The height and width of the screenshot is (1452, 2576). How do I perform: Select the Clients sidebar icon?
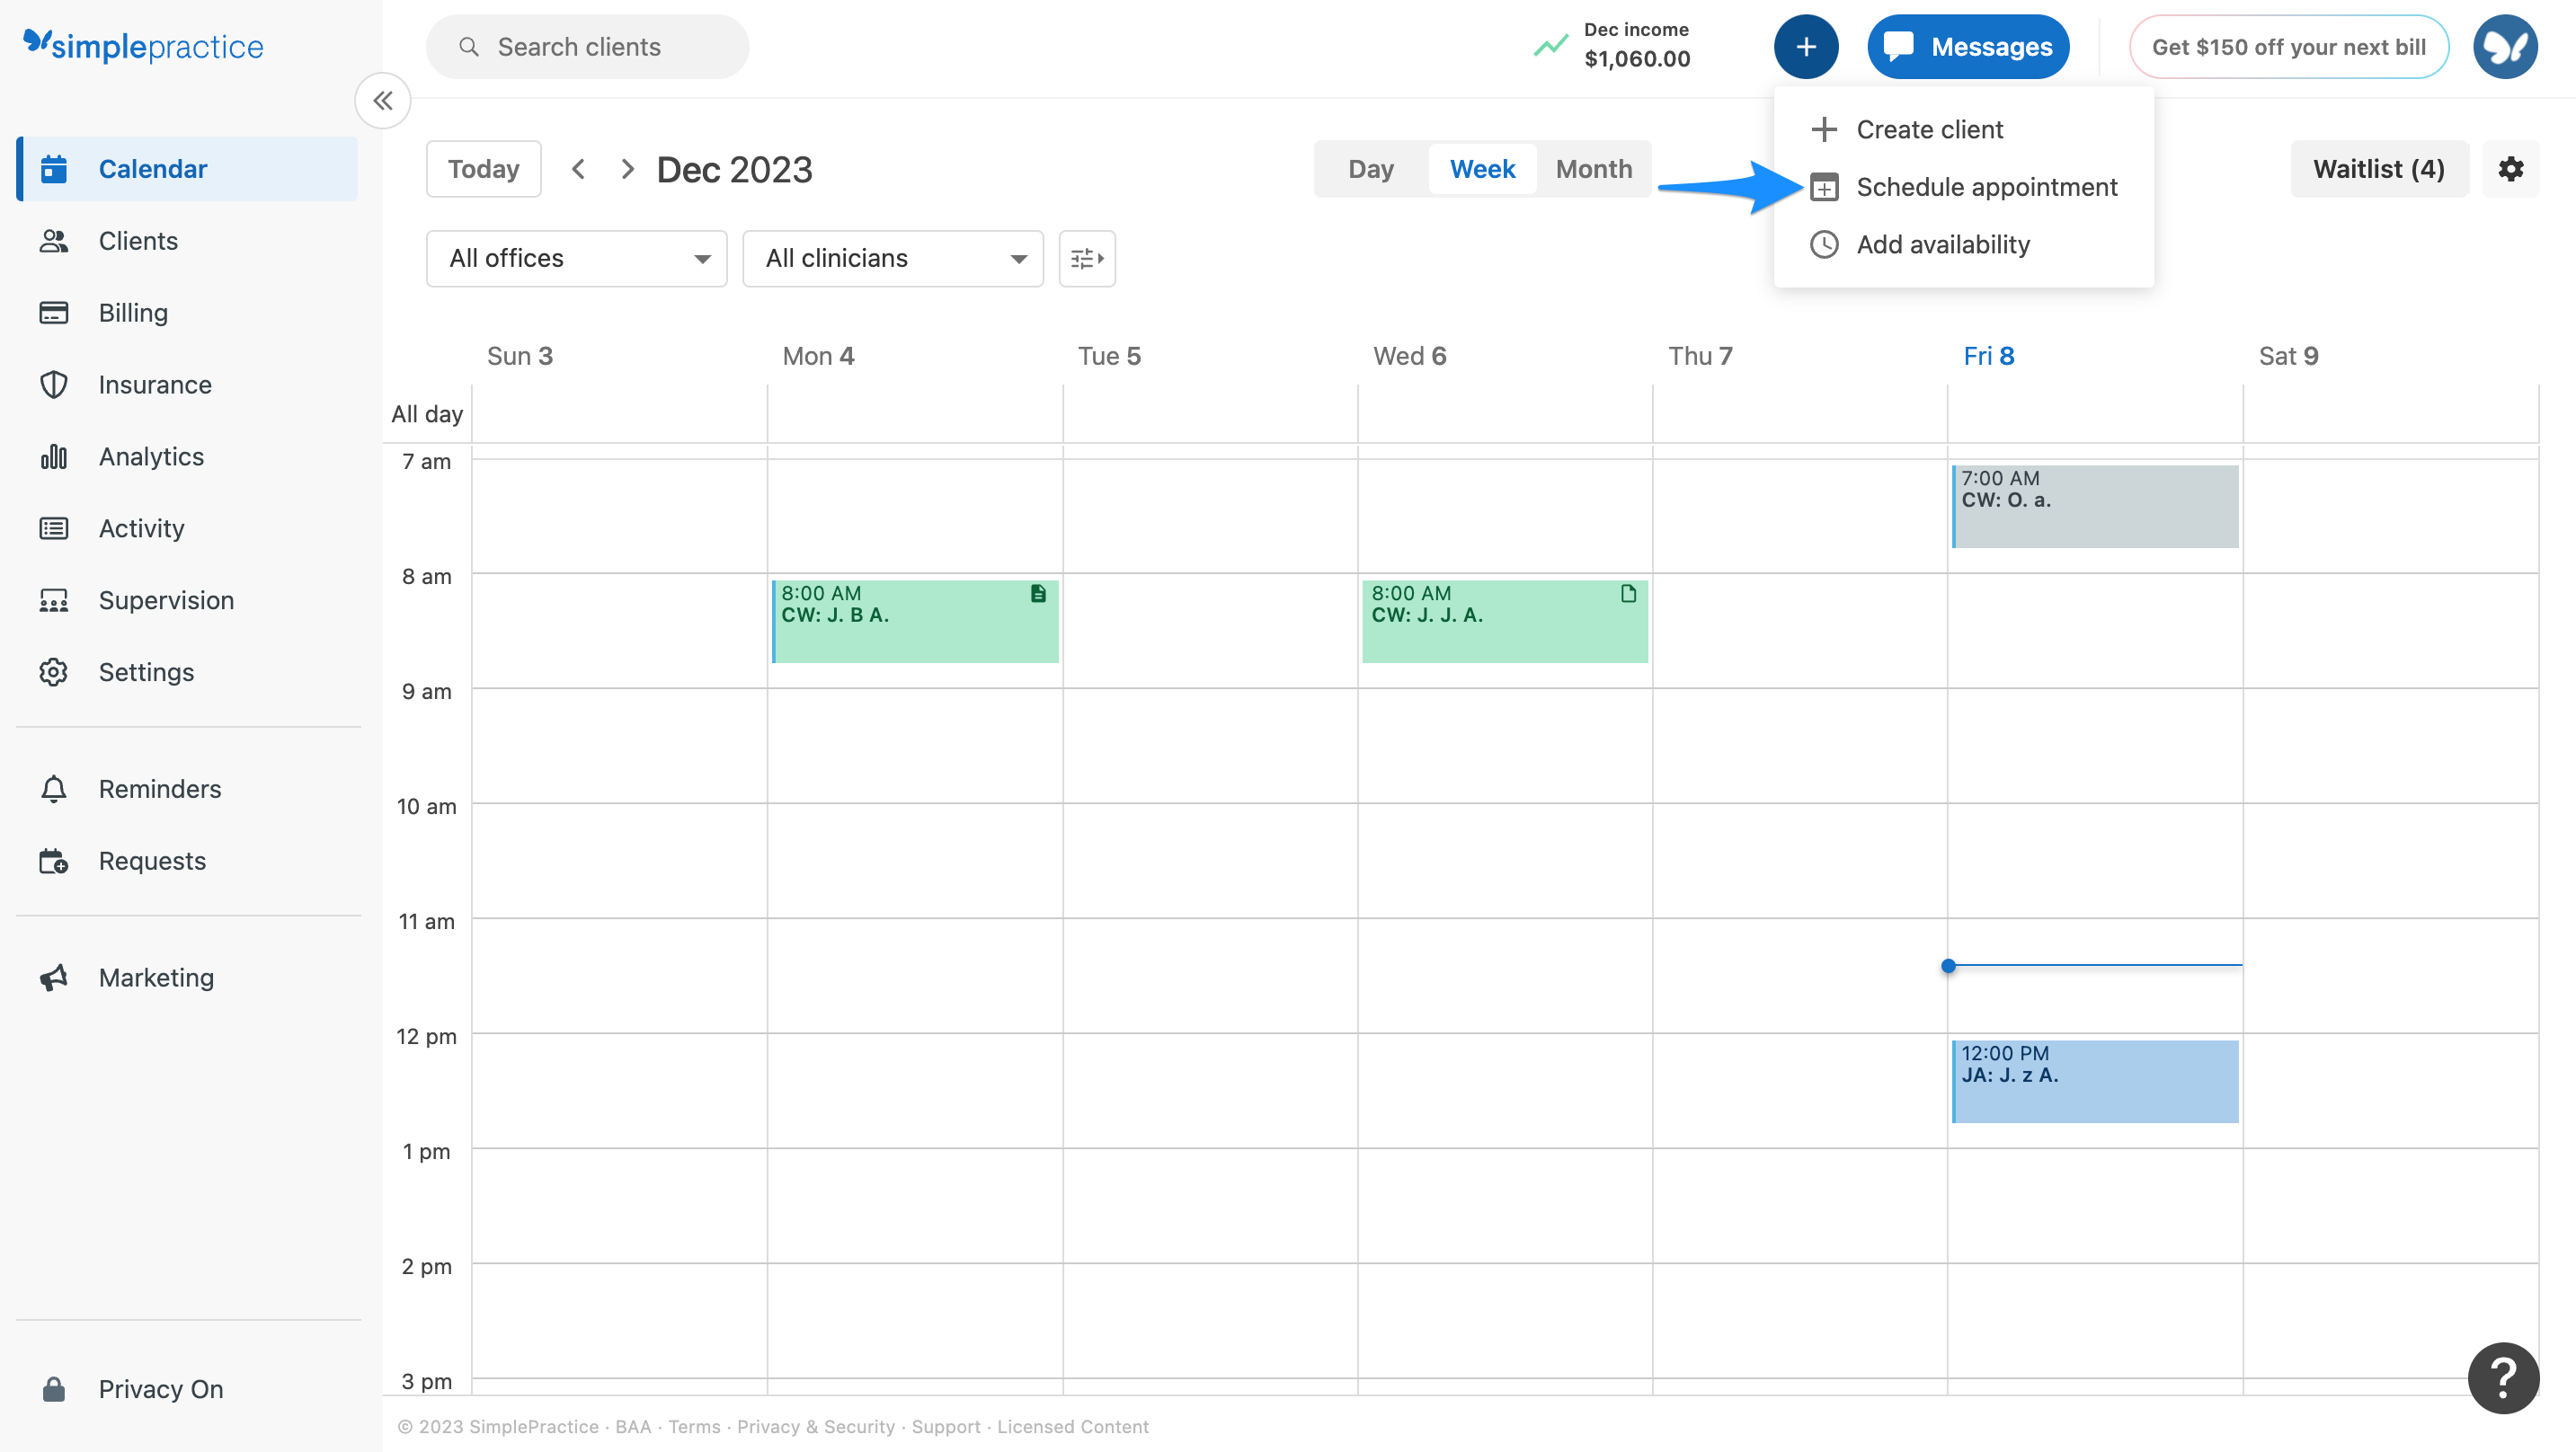(138, 240)
